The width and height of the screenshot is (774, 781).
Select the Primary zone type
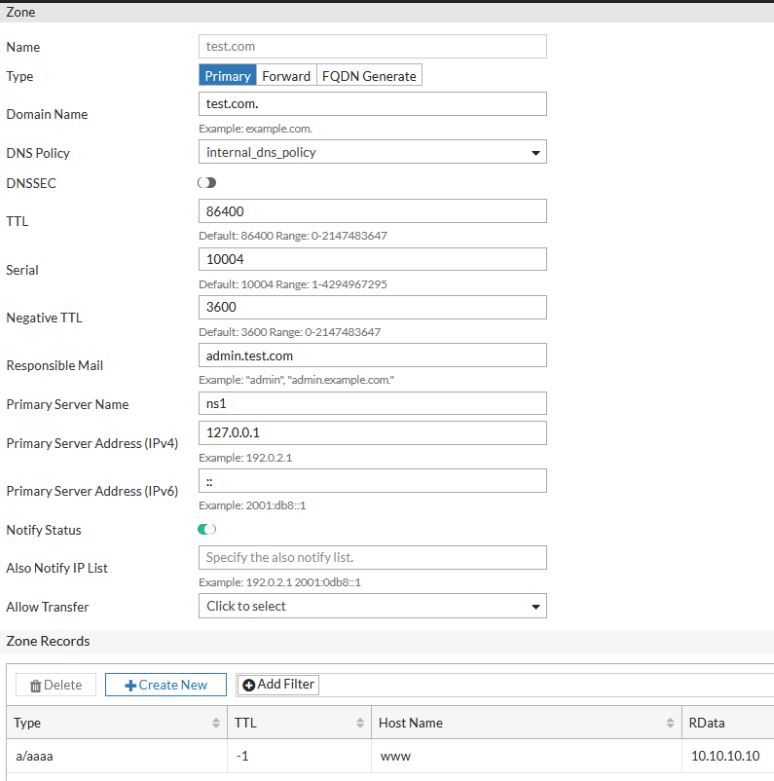pyautogui.click(x=228, y=77)
